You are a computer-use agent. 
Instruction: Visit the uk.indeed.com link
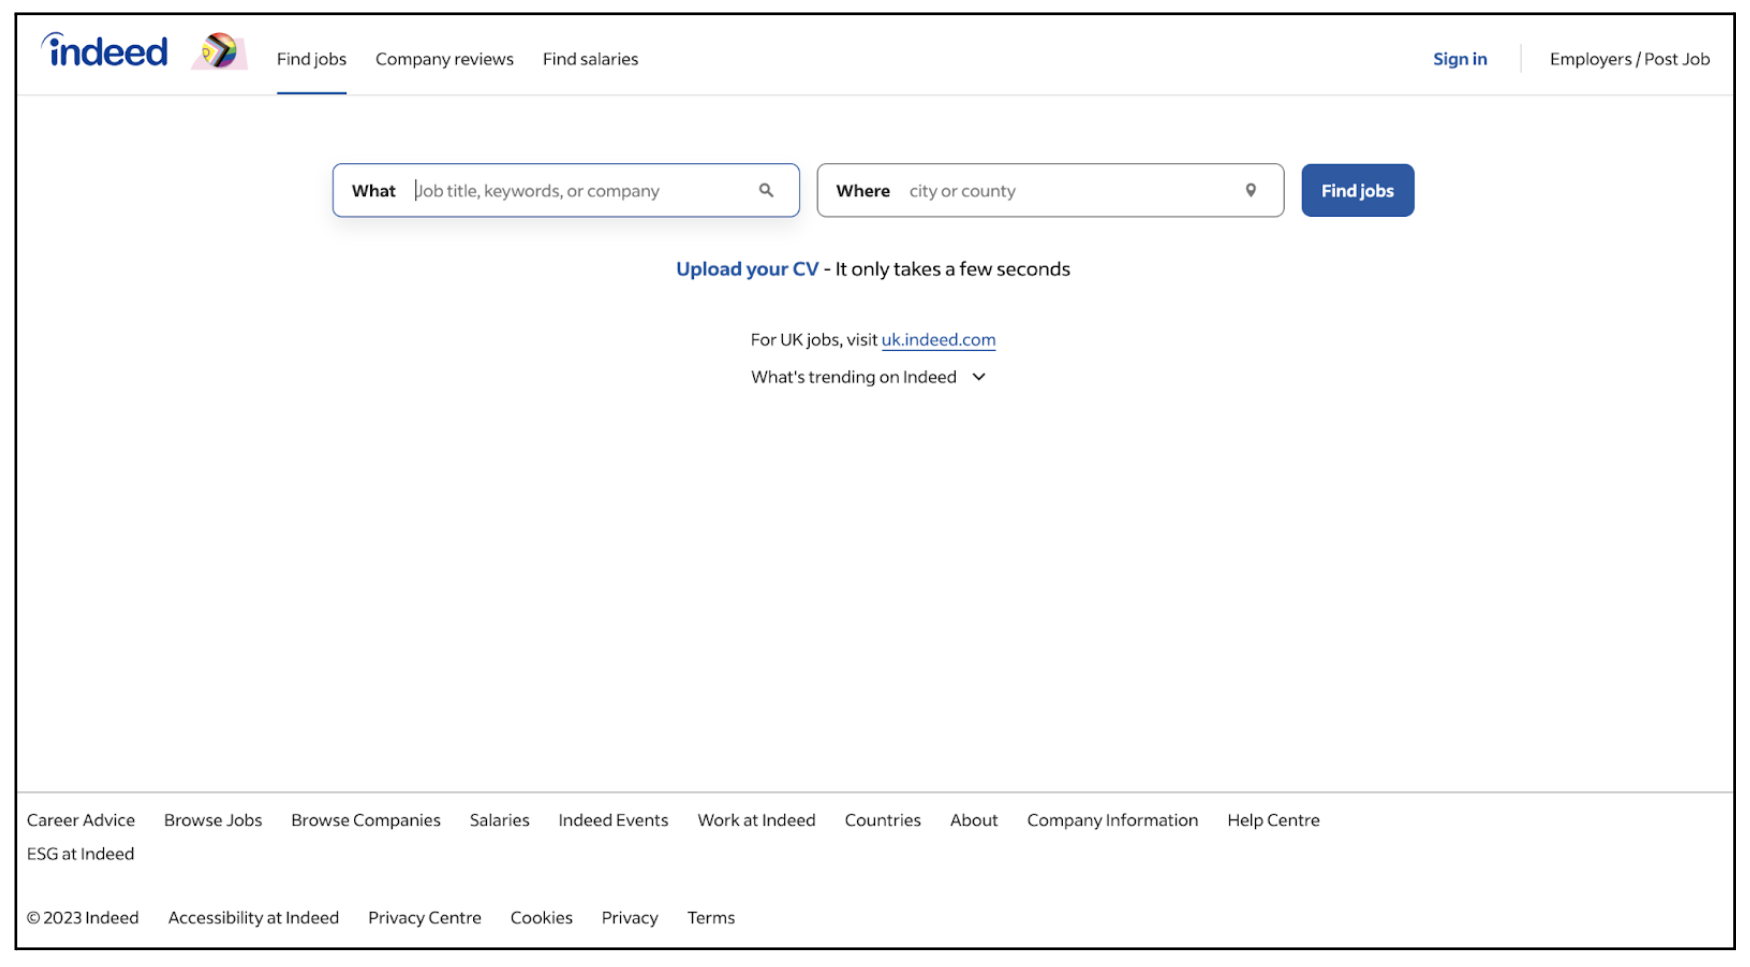point(938,340)
